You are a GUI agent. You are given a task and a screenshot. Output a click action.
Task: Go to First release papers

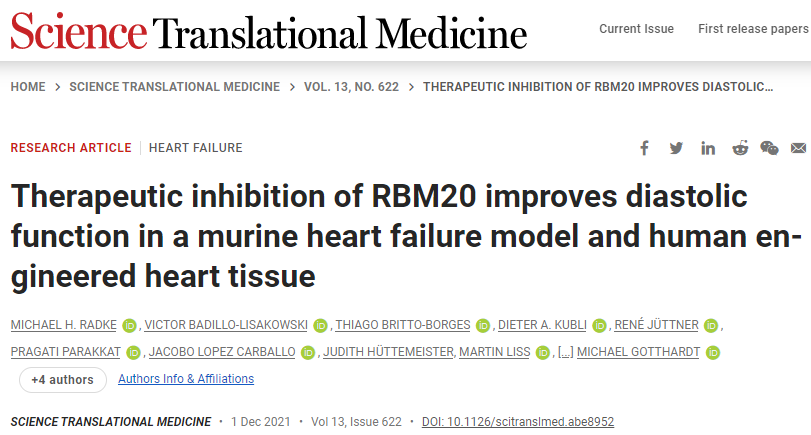coord(753,29)
